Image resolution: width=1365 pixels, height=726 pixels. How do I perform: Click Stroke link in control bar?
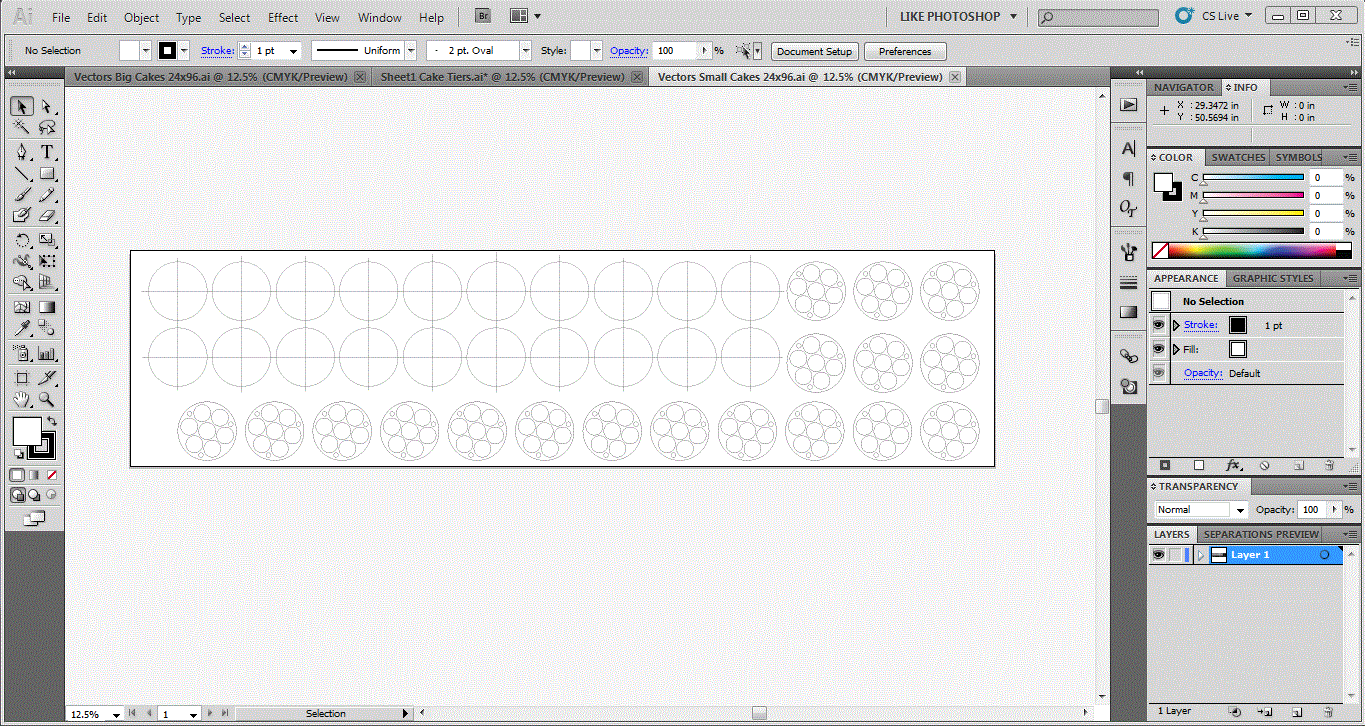coord(217,50)
